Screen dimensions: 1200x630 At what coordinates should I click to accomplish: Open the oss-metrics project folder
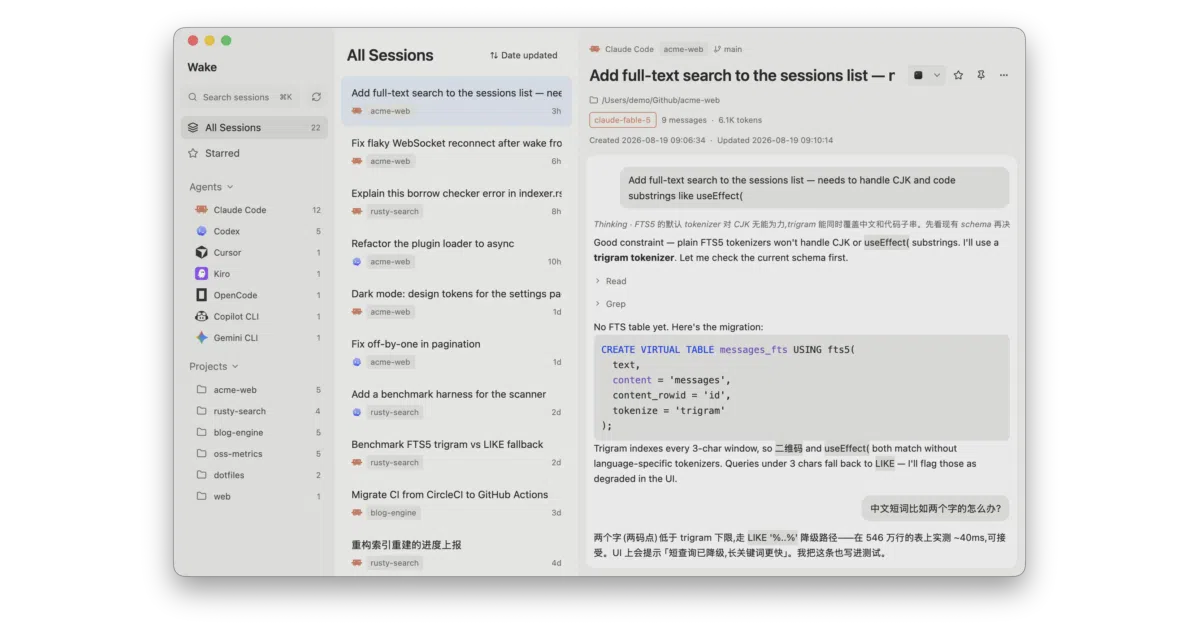(x=255, y=454)
